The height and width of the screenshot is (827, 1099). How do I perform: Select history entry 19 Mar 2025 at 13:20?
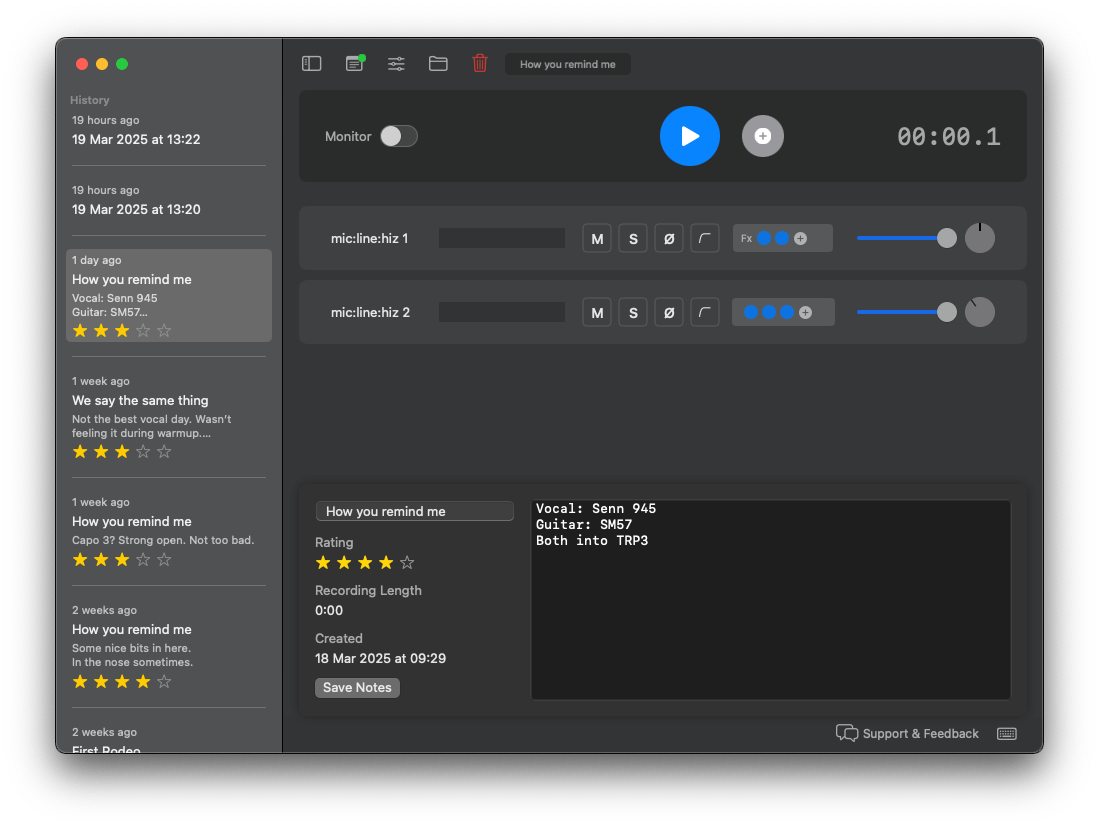[169, 200]
